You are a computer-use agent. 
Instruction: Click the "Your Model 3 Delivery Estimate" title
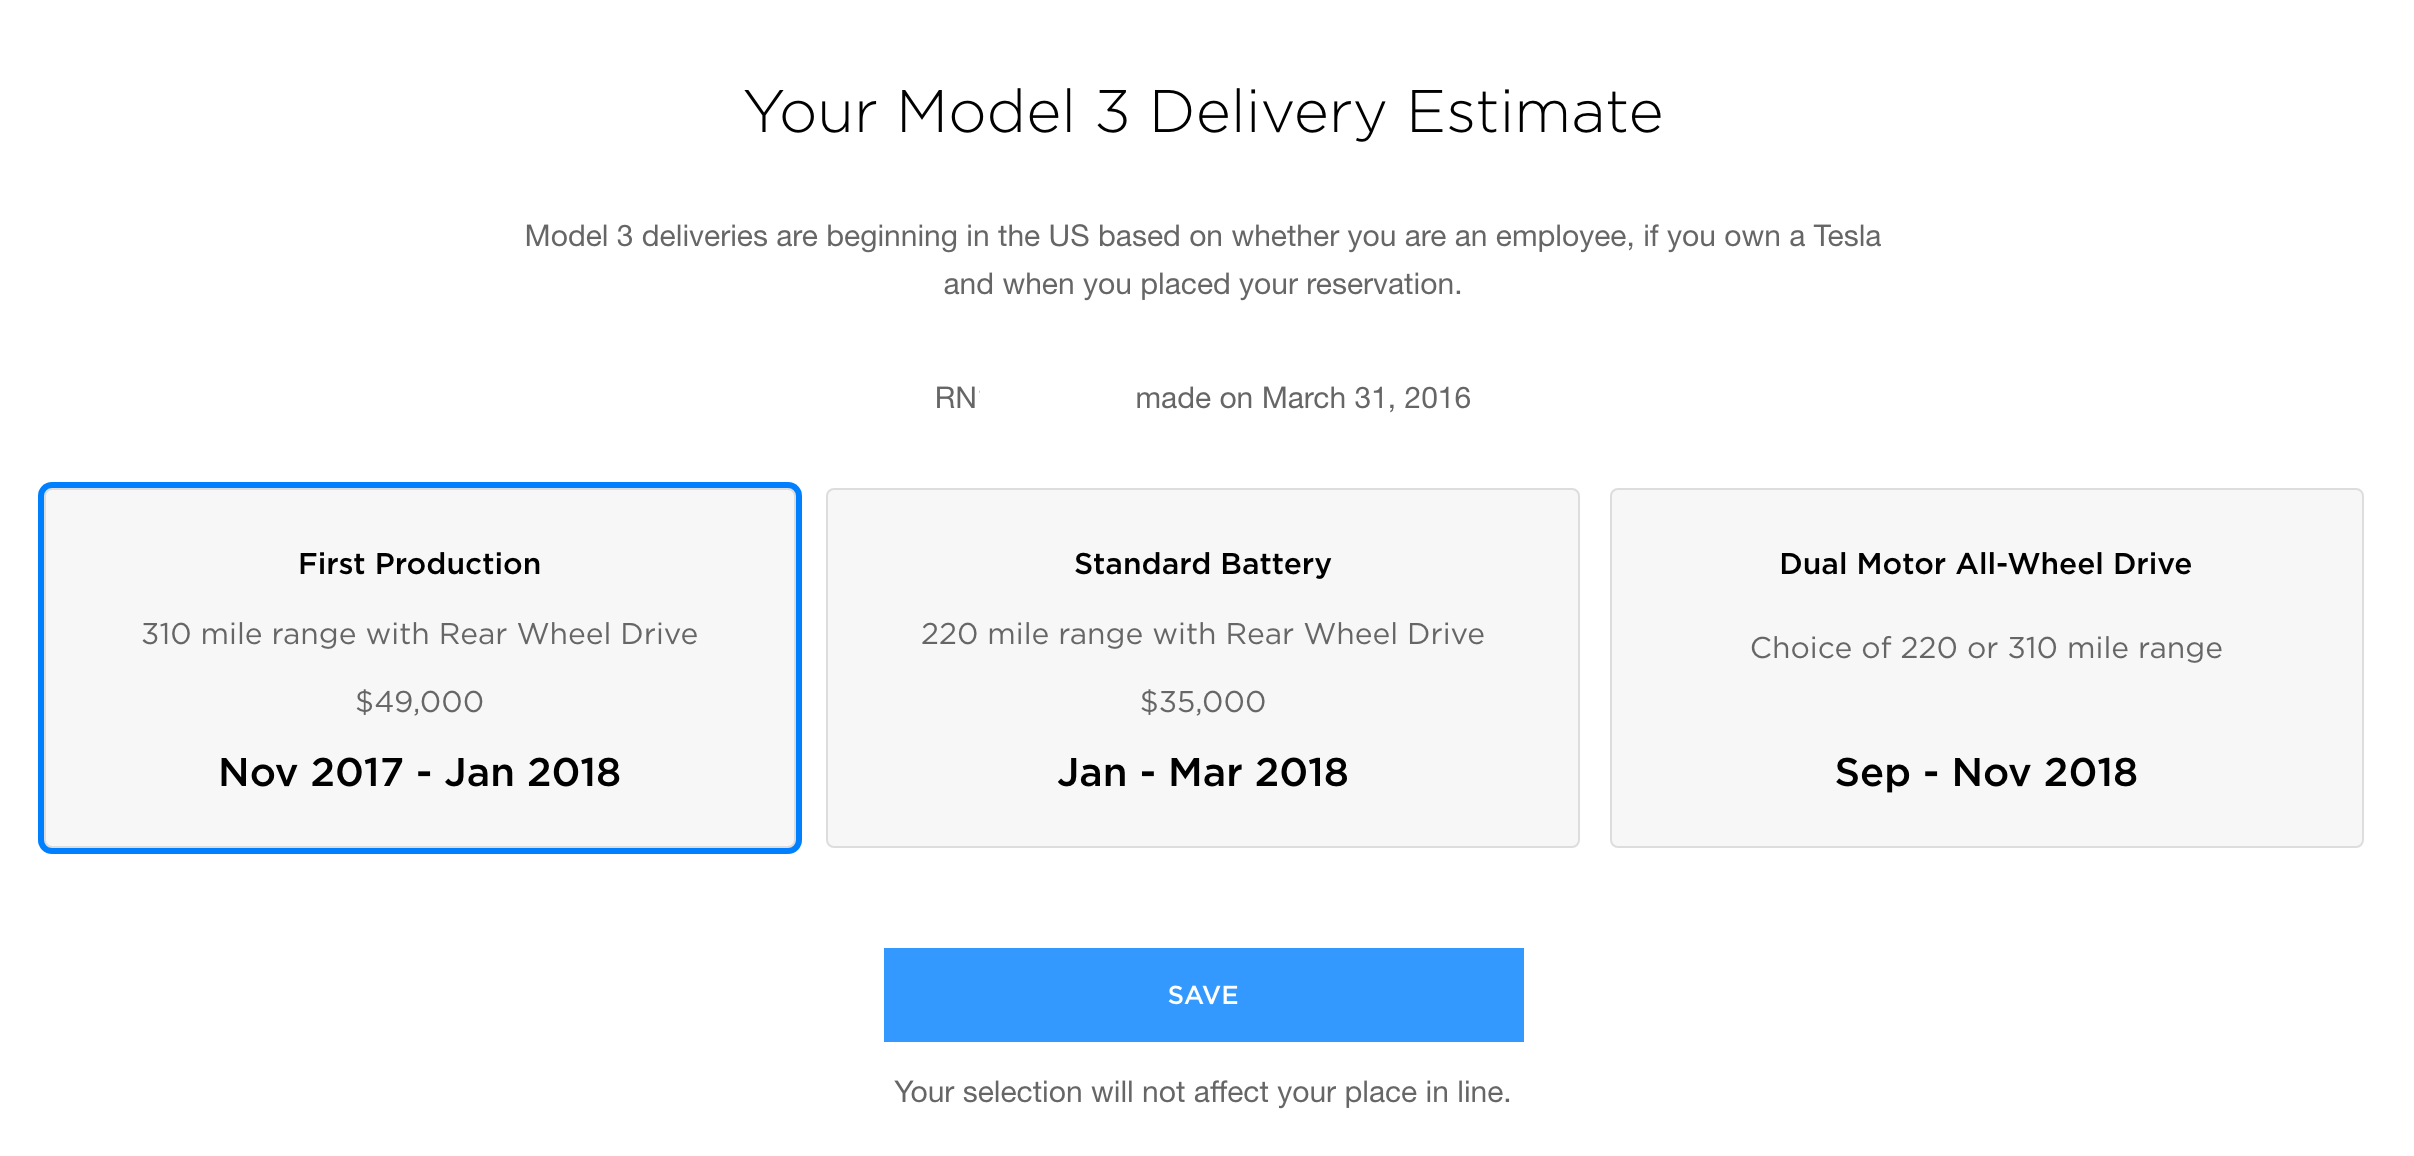[x=1203, y=111]
